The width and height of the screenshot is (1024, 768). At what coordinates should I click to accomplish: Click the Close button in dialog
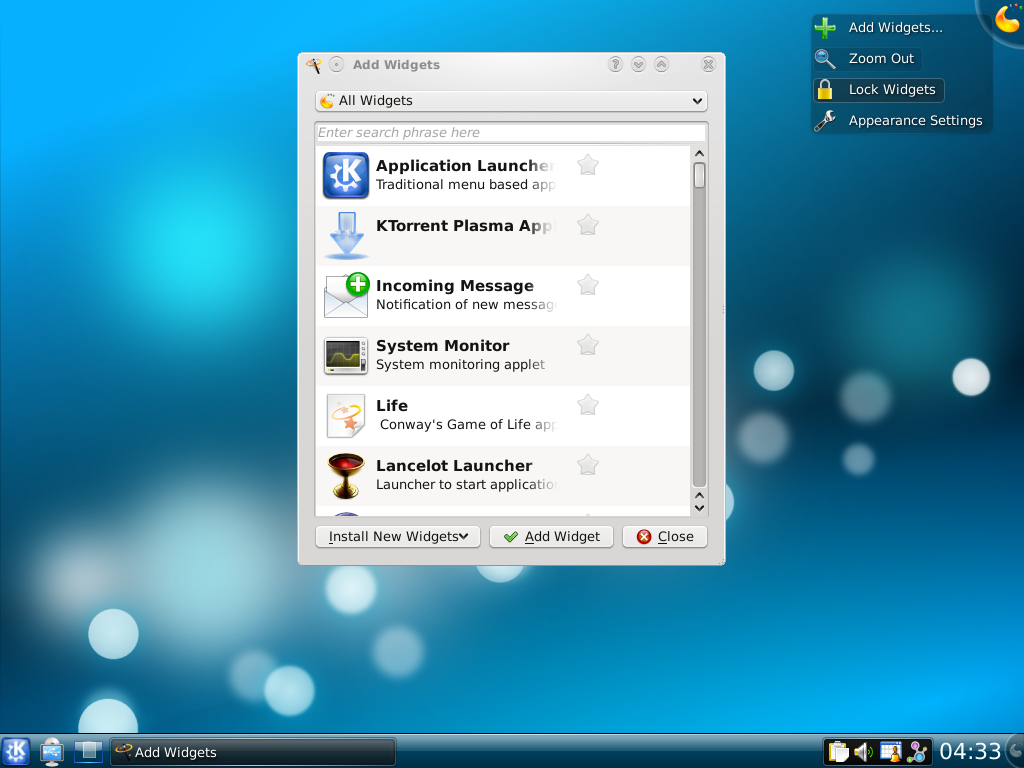click(x=665, y=537)
